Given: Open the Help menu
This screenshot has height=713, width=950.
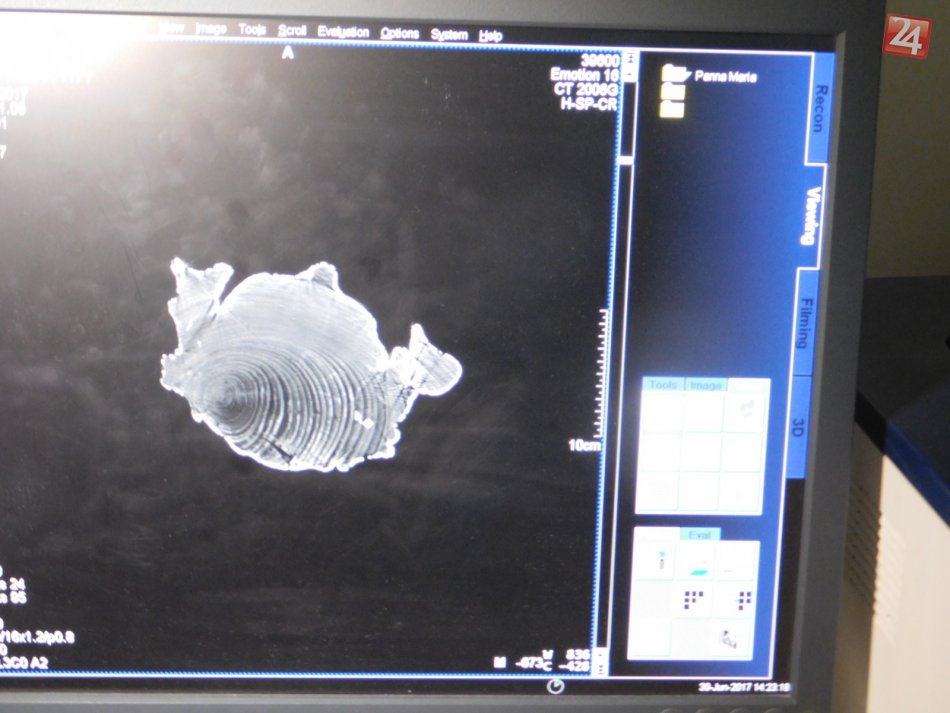Looking at the screenshot, I should click(x=490, y=35).
